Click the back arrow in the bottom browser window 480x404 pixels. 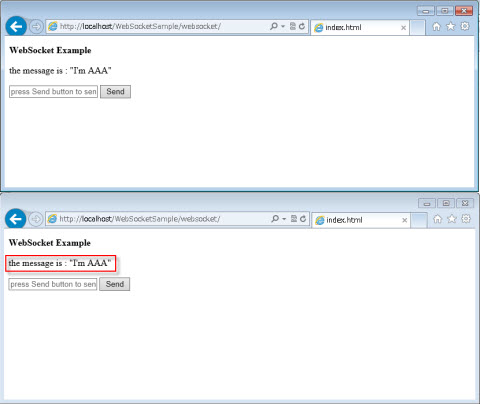tap(15, 219)
